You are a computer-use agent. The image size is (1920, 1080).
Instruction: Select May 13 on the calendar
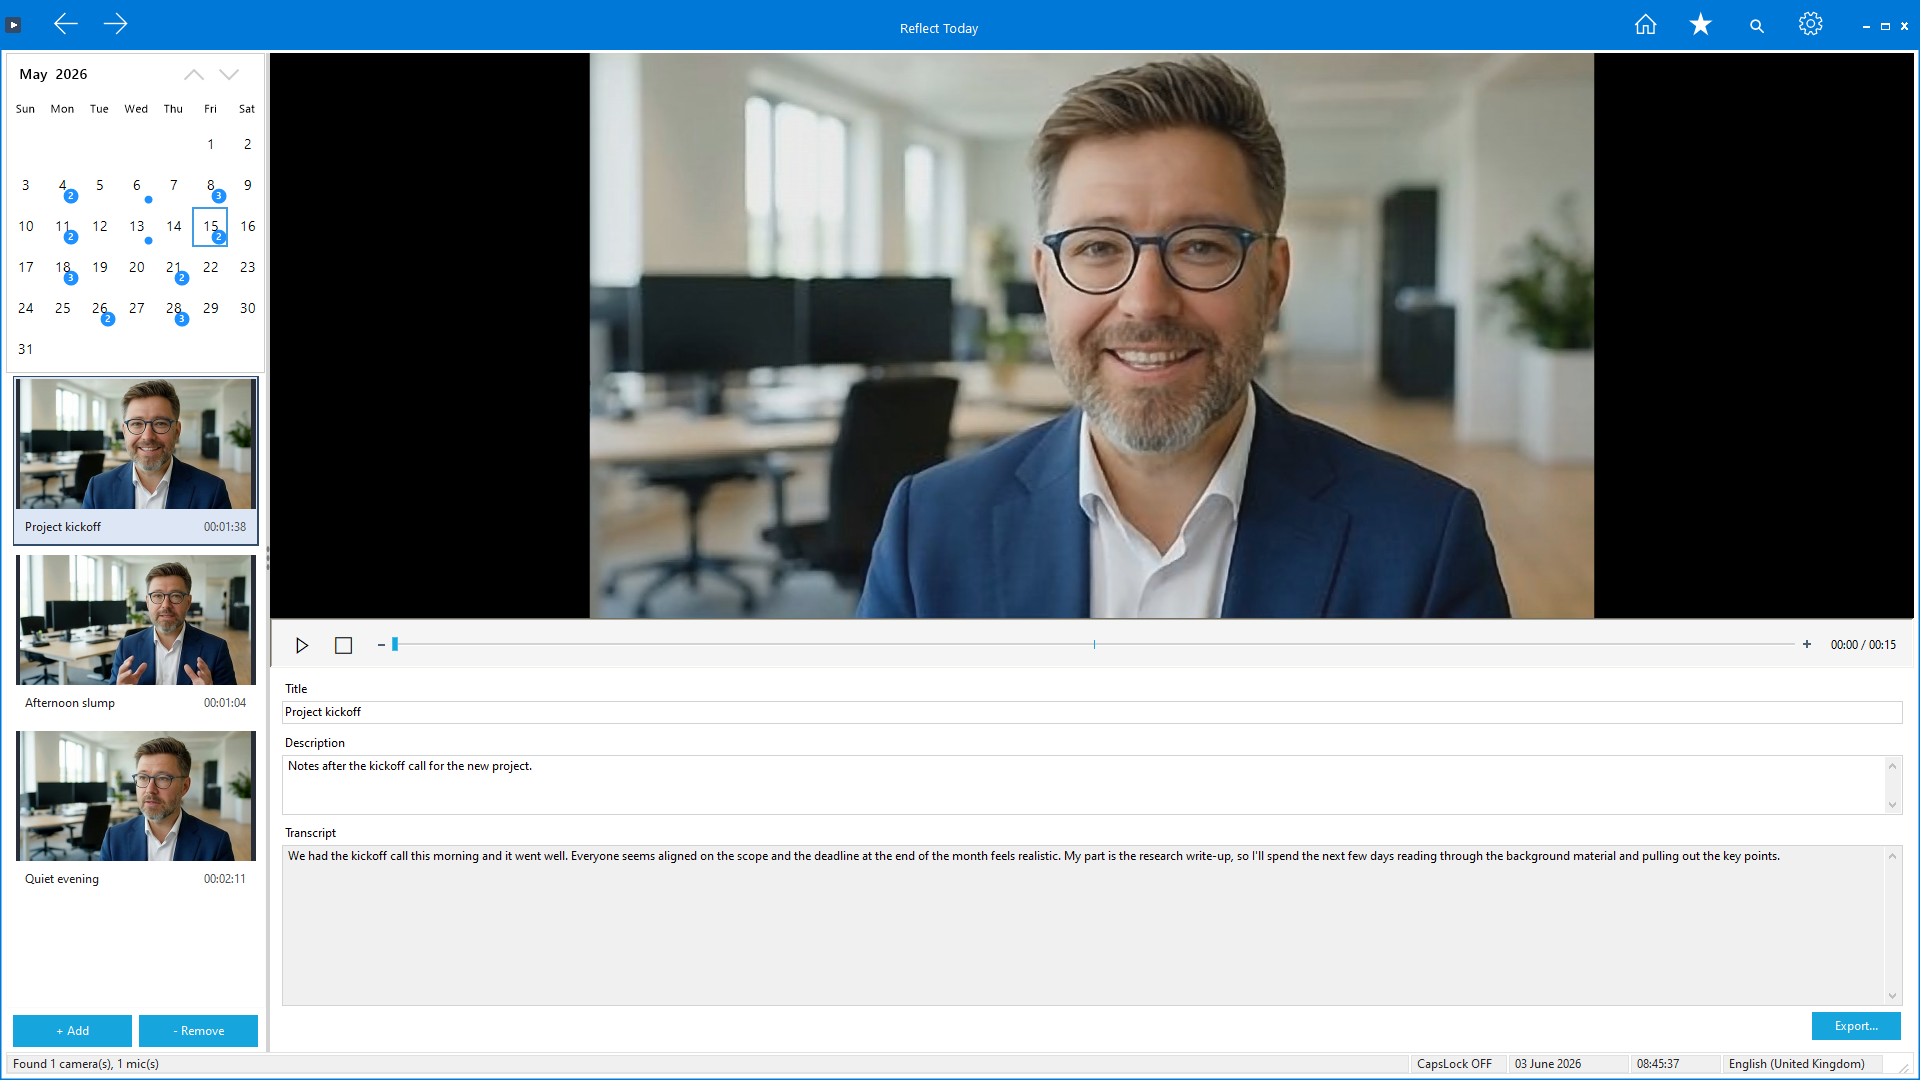coord(136,227)
